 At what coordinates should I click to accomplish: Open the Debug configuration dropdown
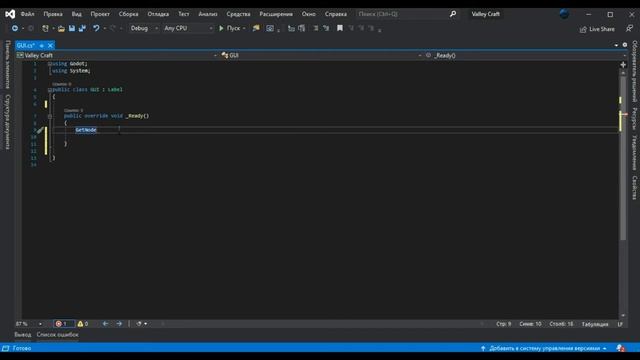point(144,28)
